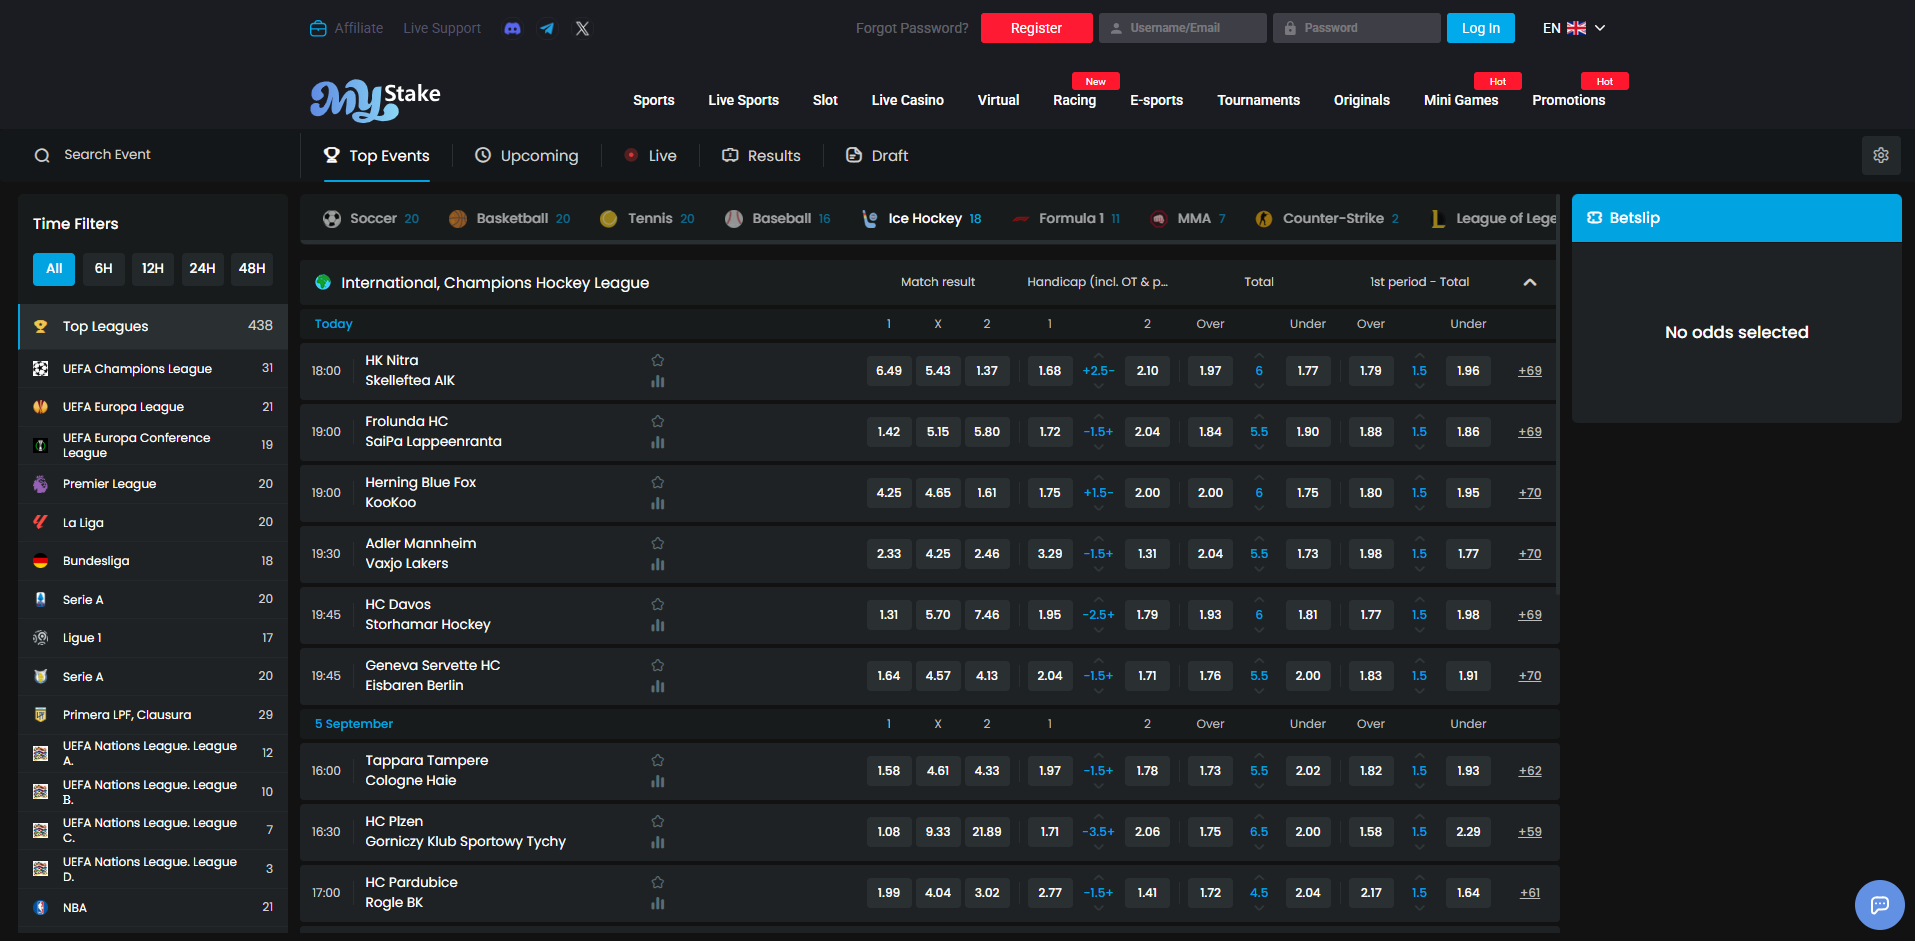The image size is (1915, 941).
Task: Select the Basketball sport icon tab
Action: point(510,218)
